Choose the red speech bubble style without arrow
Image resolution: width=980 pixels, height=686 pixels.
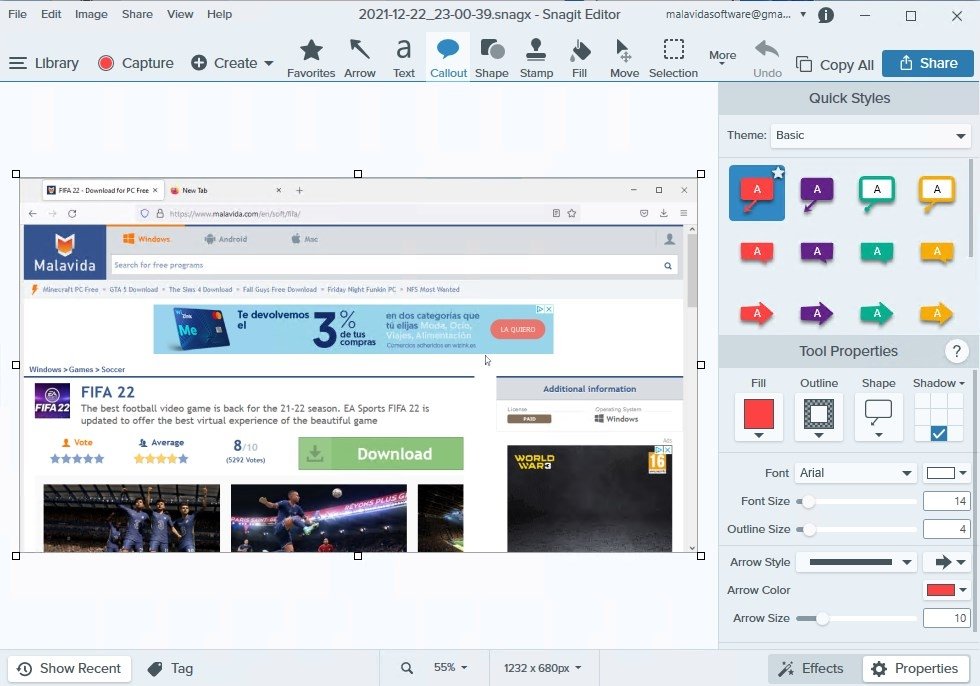pyautogui.click(x=757, y=253)
